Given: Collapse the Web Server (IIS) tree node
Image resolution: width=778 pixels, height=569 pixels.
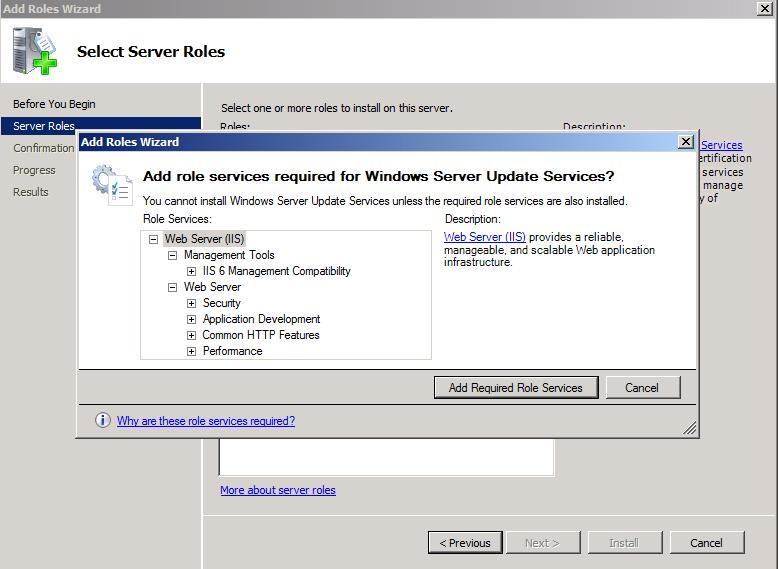Looking at the screenshot, I should coord(153,239).
